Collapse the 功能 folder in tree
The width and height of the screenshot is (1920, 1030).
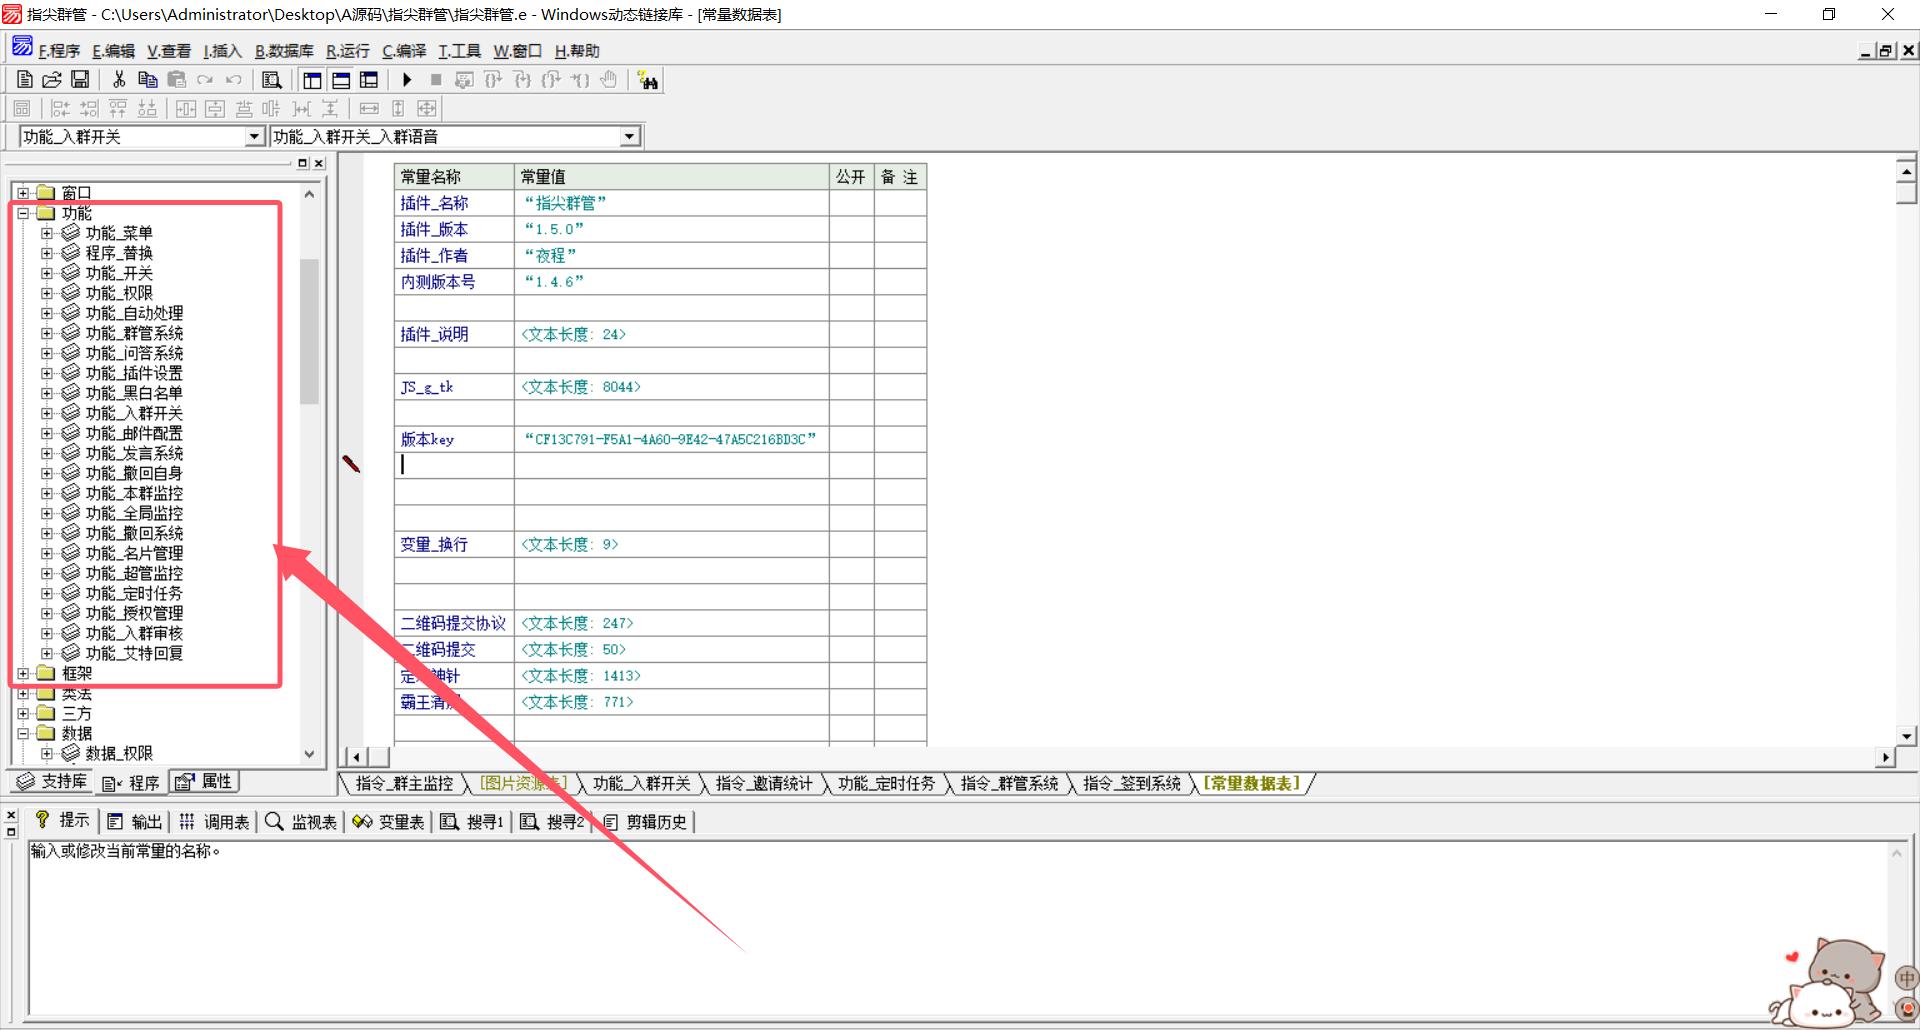[x=23, y=213]
